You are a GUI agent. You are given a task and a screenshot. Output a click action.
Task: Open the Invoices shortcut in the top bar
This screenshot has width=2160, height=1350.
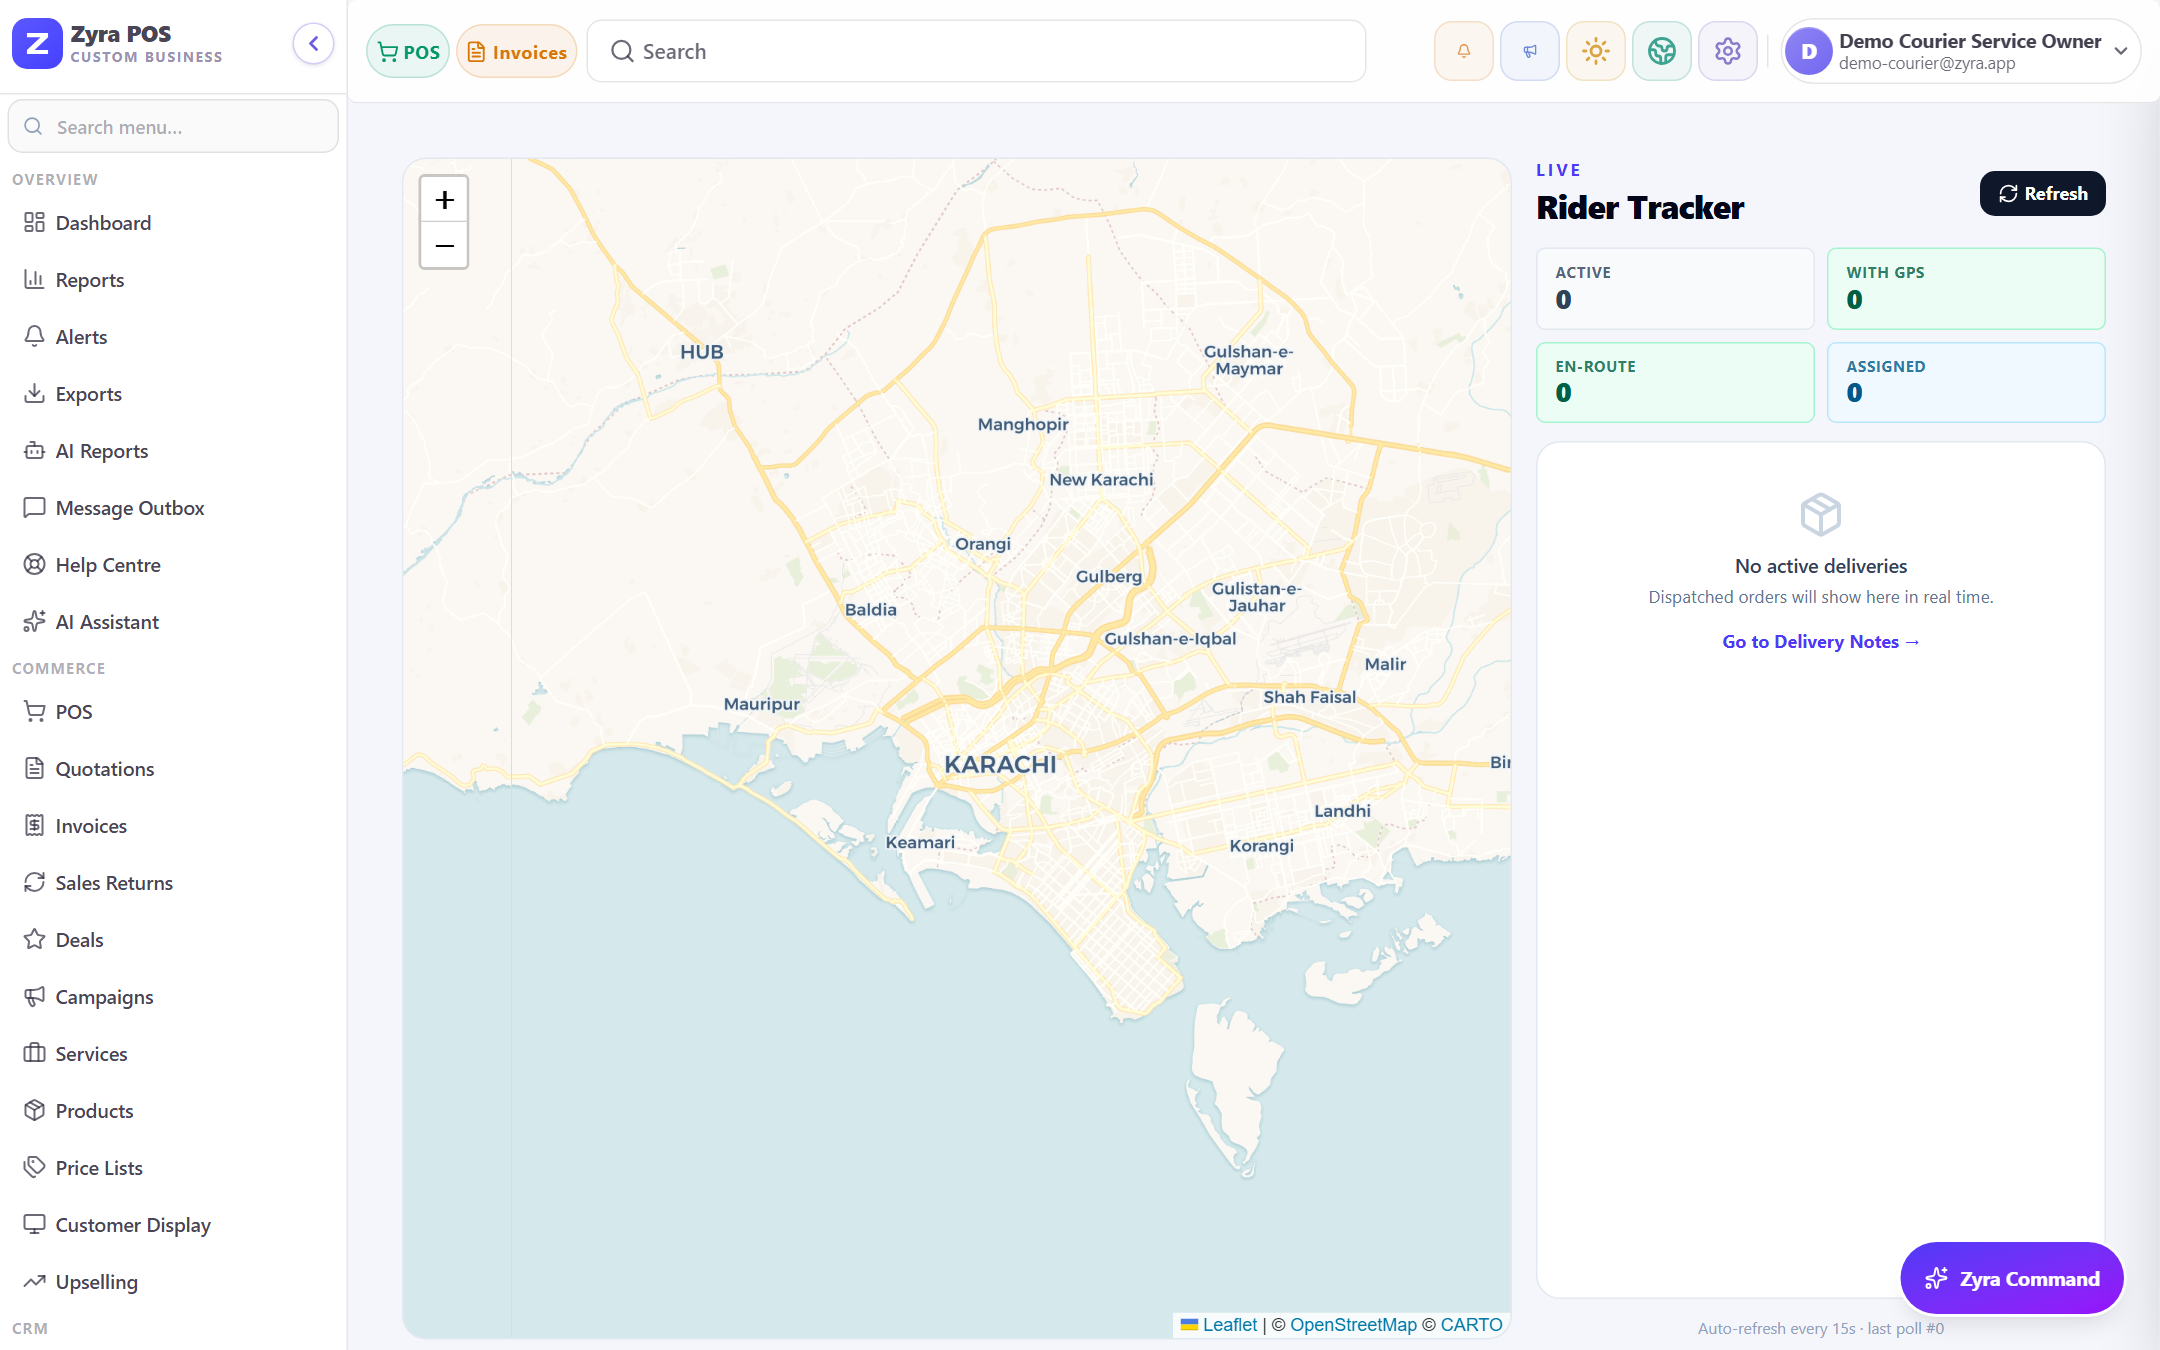[x=517, y=51]
